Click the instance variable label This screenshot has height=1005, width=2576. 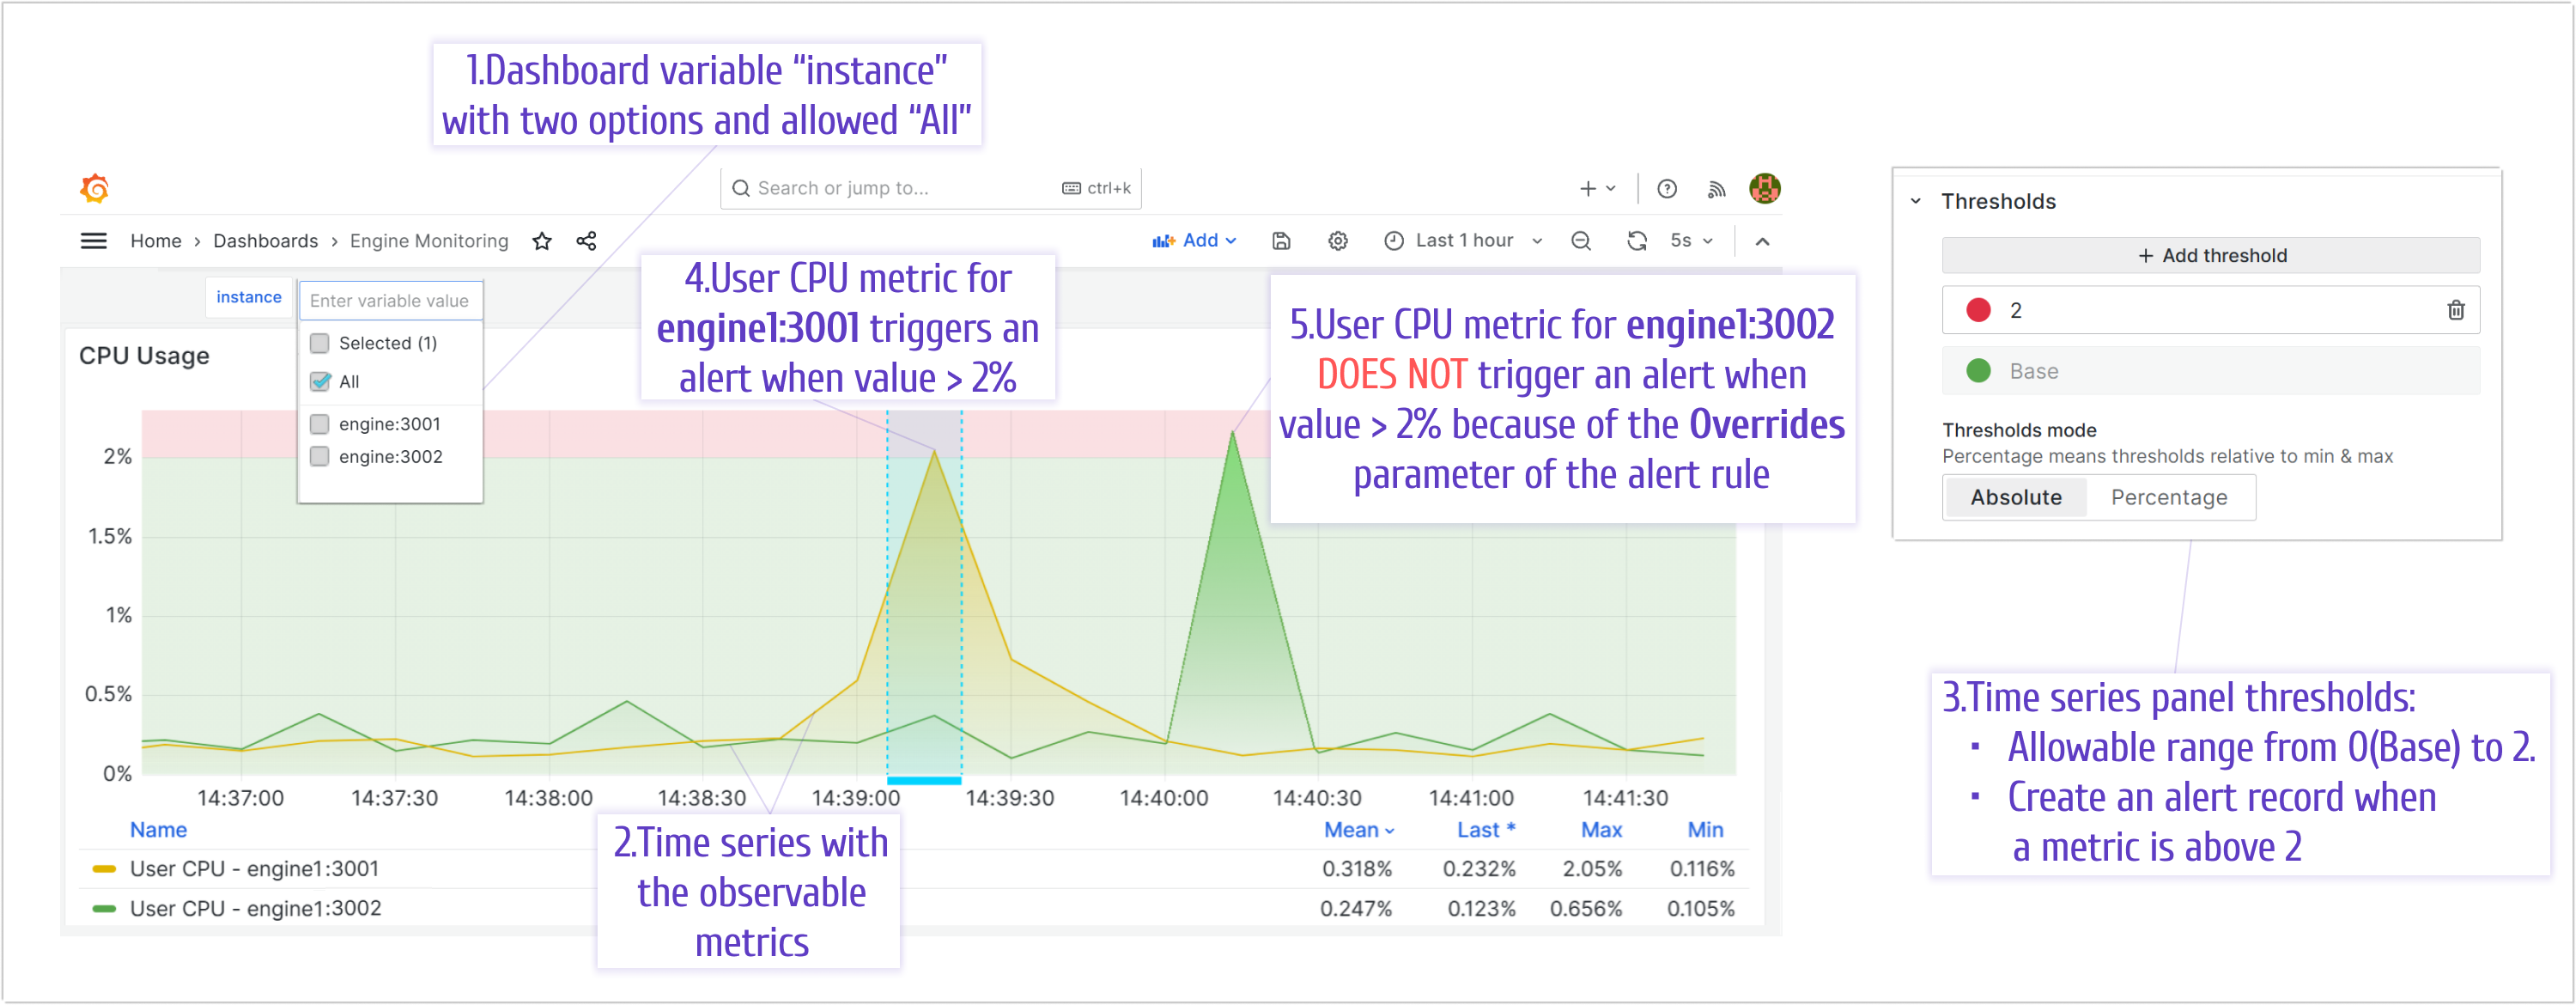point(249,298)
